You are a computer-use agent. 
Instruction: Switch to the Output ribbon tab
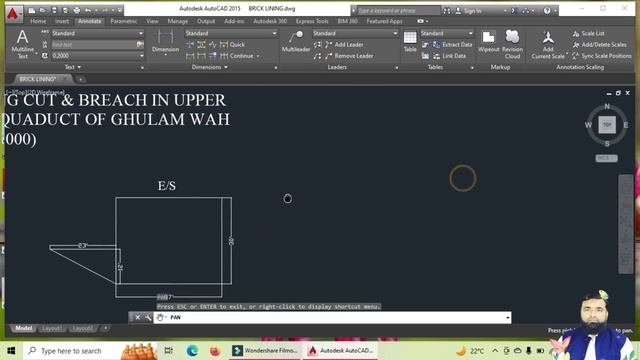206,21
